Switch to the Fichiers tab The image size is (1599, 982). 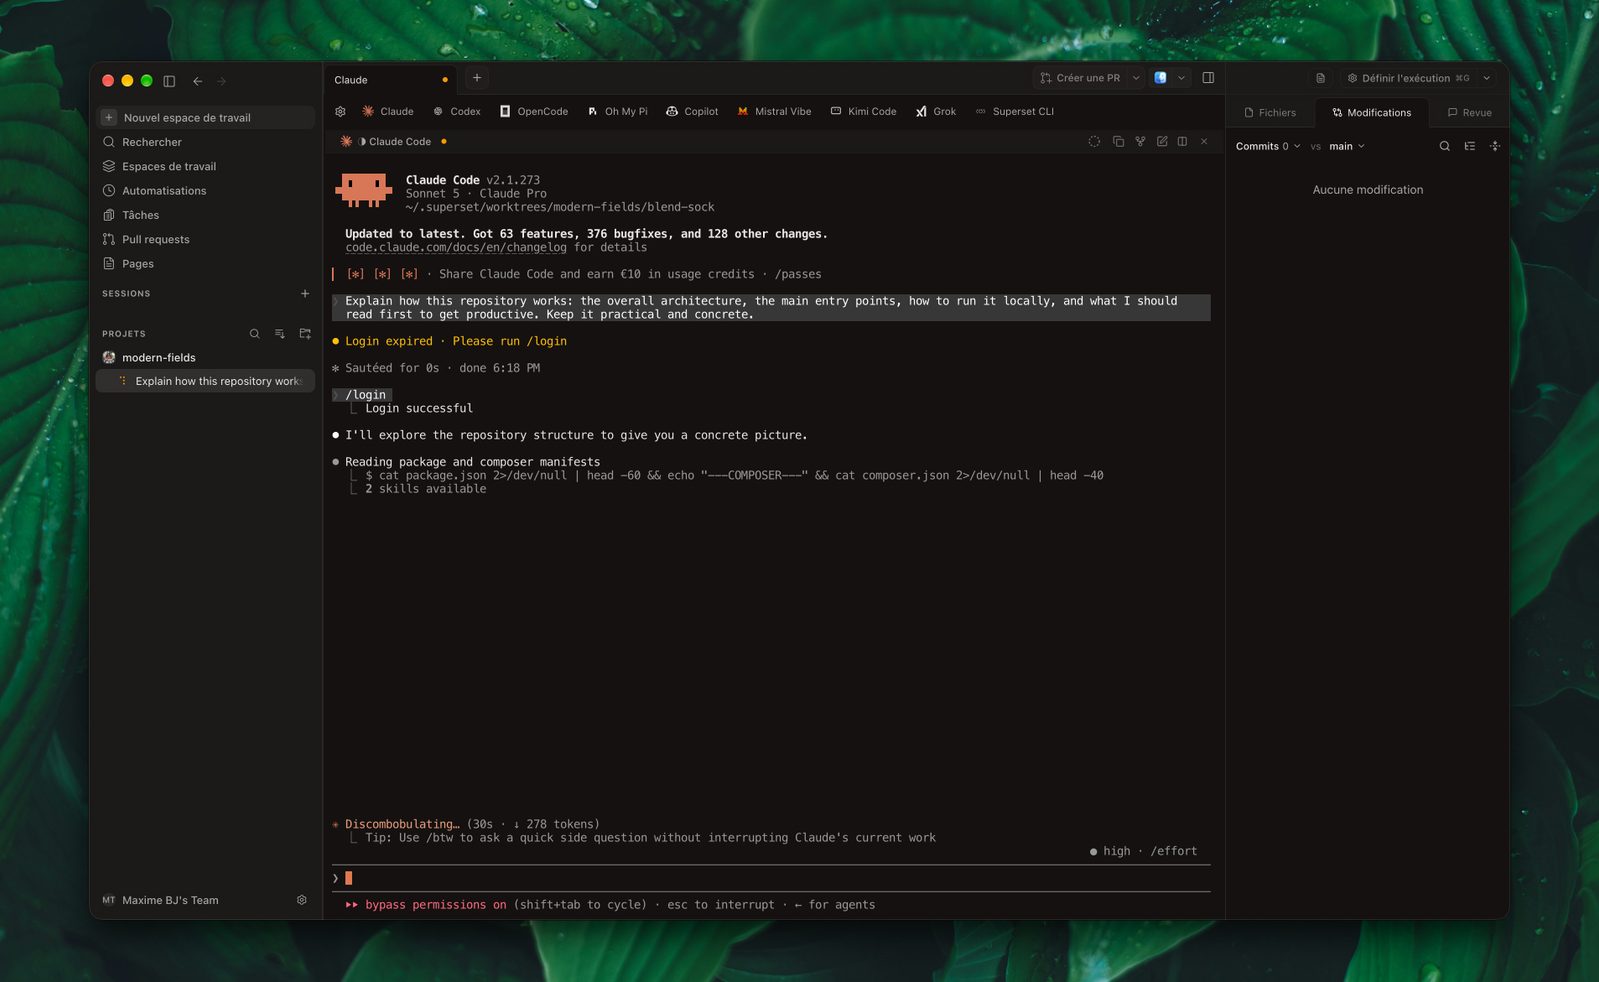tap(1270, 113)
